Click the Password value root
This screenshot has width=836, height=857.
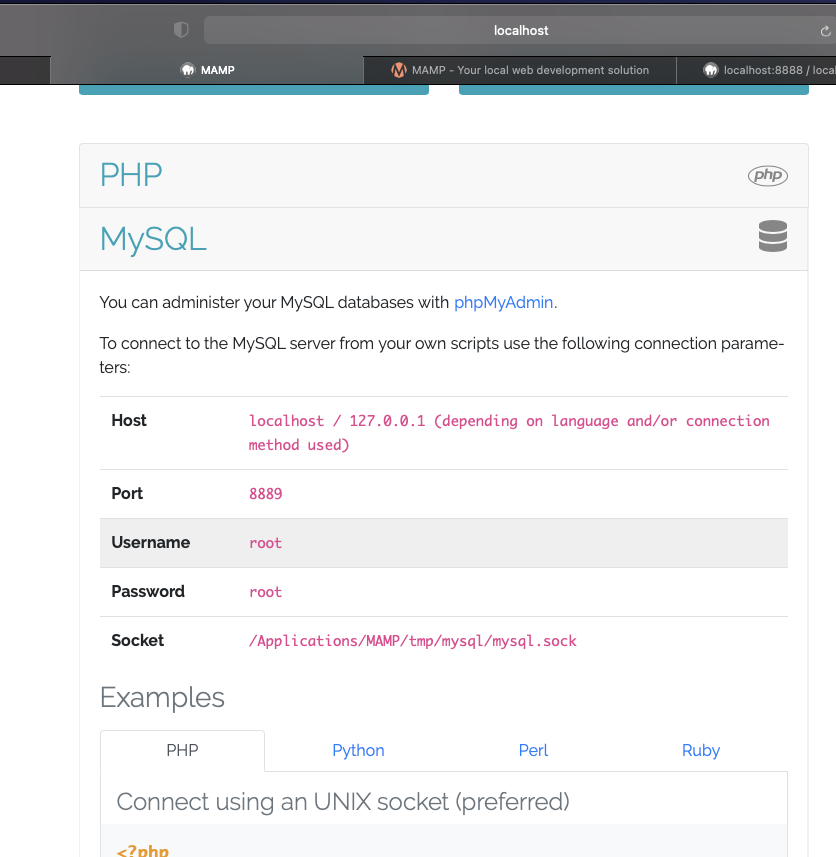click(x=266, y=592)
